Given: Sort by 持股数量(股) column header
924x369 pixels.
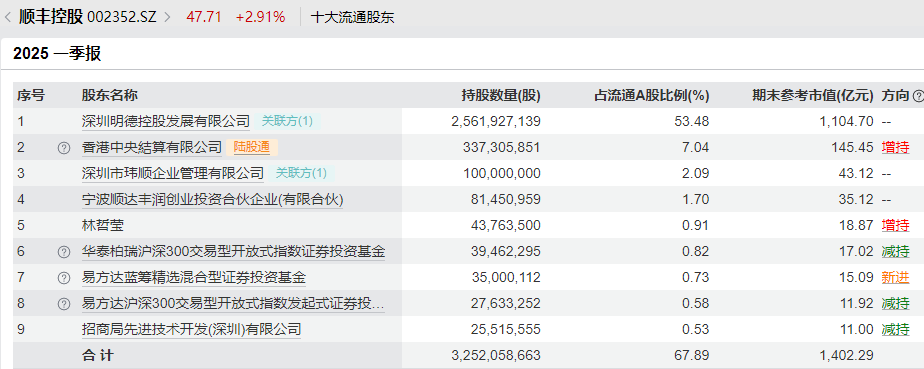Looking at the screenshot, I should coord(501,95).
